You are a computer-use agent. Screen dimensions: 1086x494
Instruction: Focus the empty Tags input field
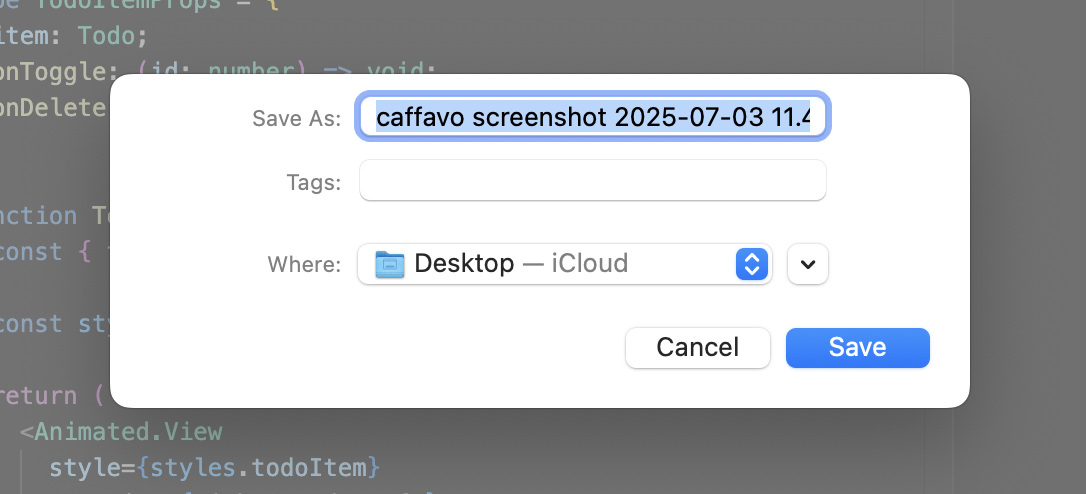(593, 181)
